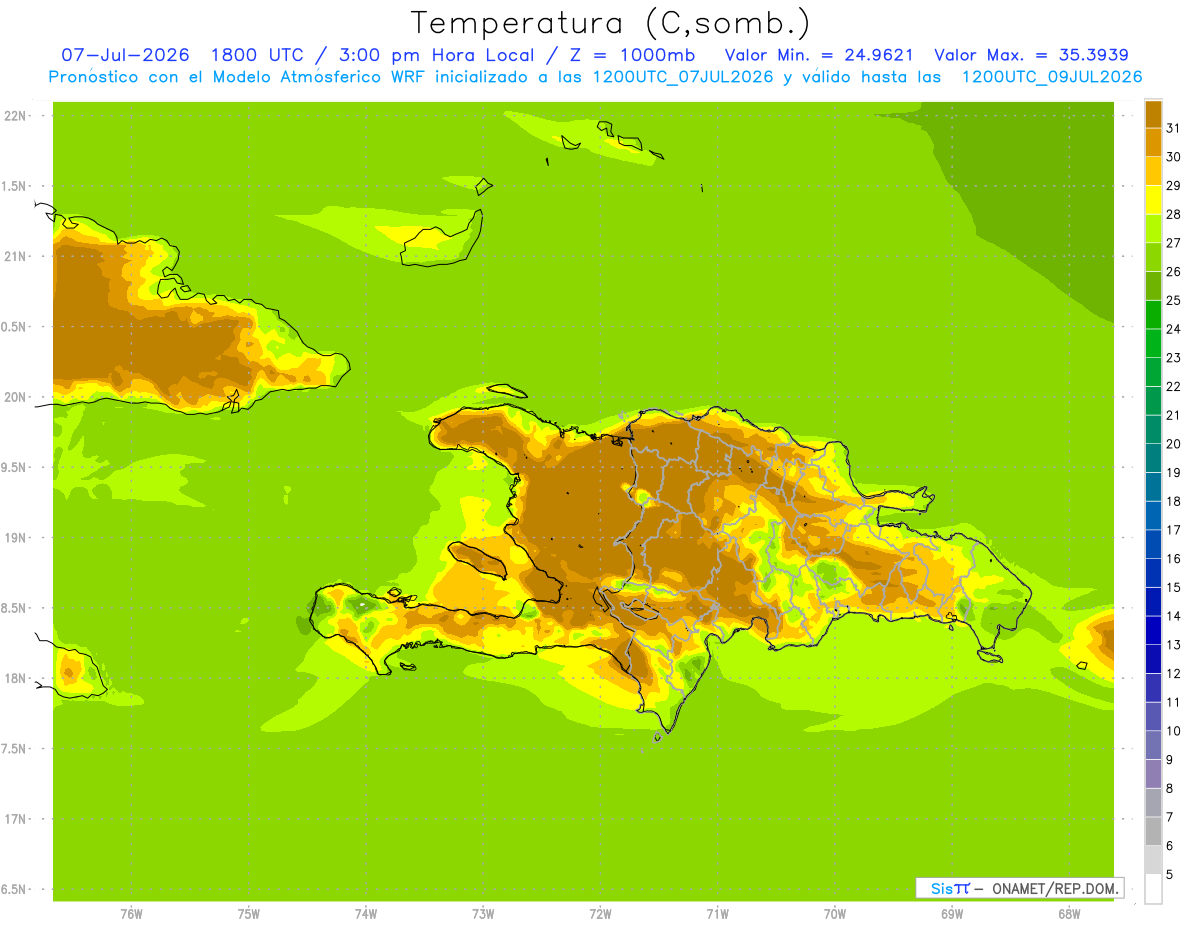Click the '17N' latitude axis label

[15, 819]
